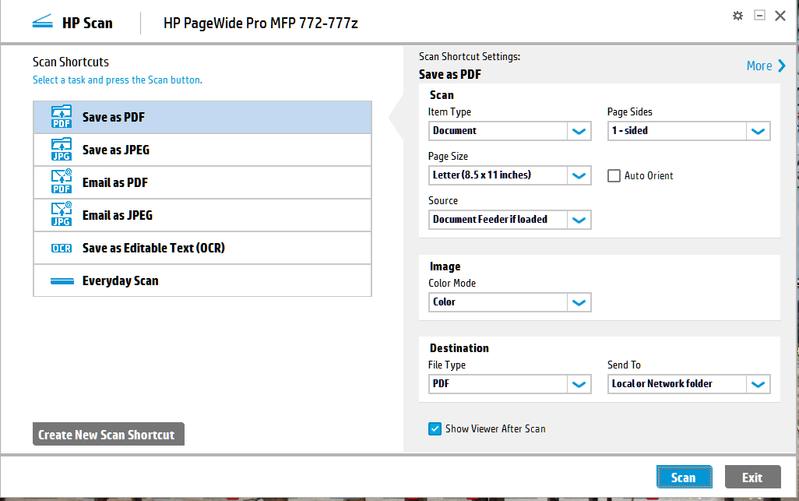799x501 pixels.
Task: Click the Exit button
Action: point(753,477)
